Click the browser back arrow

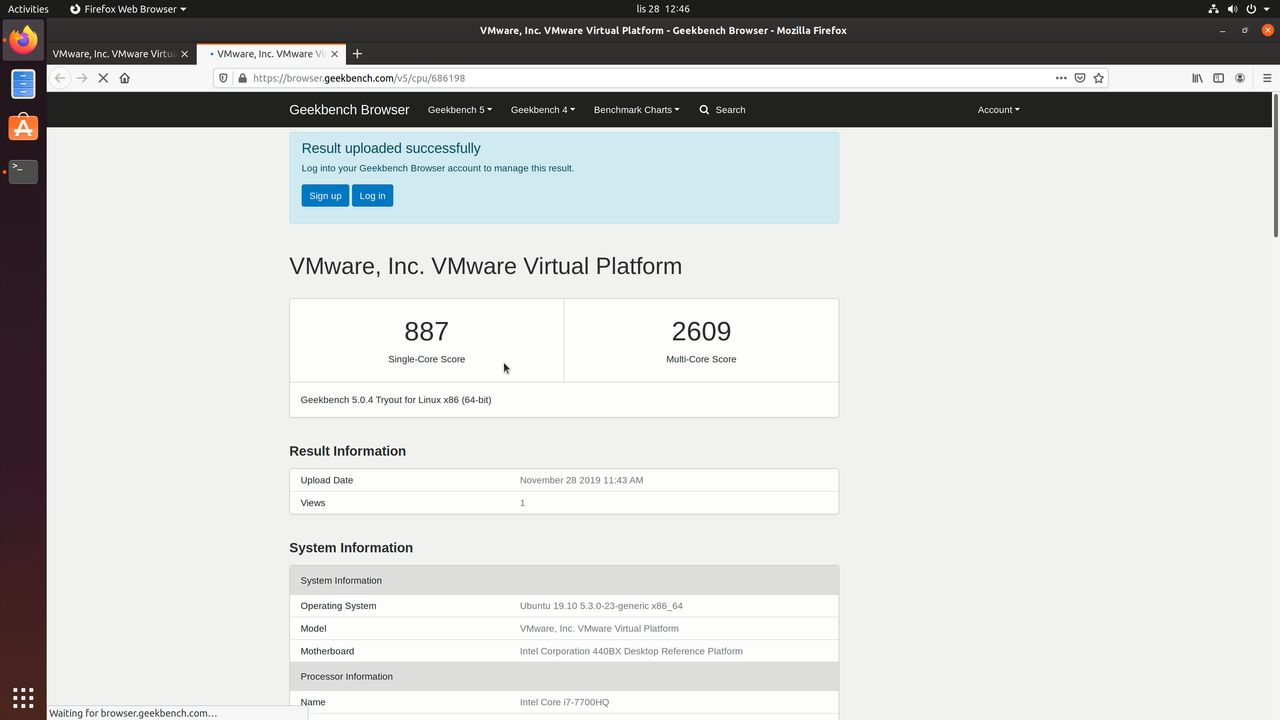(60, 78)
